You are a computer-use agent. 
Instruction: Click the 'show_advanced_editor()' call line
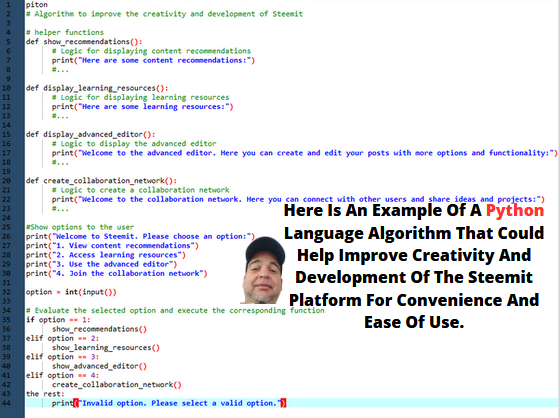point(99,366)
